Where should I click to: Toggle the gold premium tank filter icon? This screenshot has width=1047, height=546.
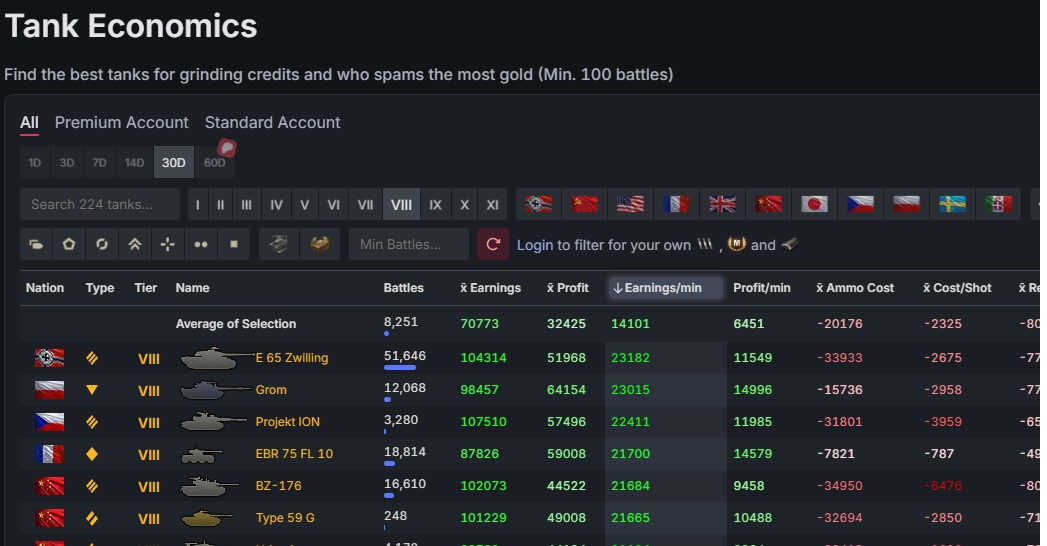coord(319,244)
